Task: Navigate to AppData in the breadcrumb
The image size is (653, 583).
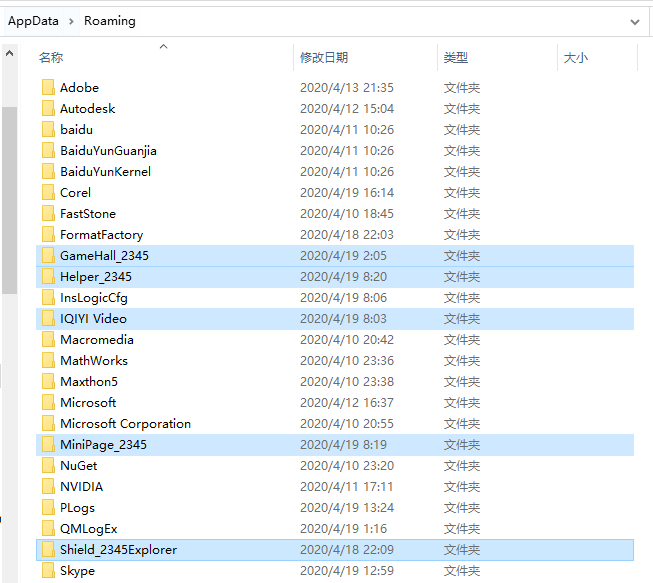Action: (33, 21)
